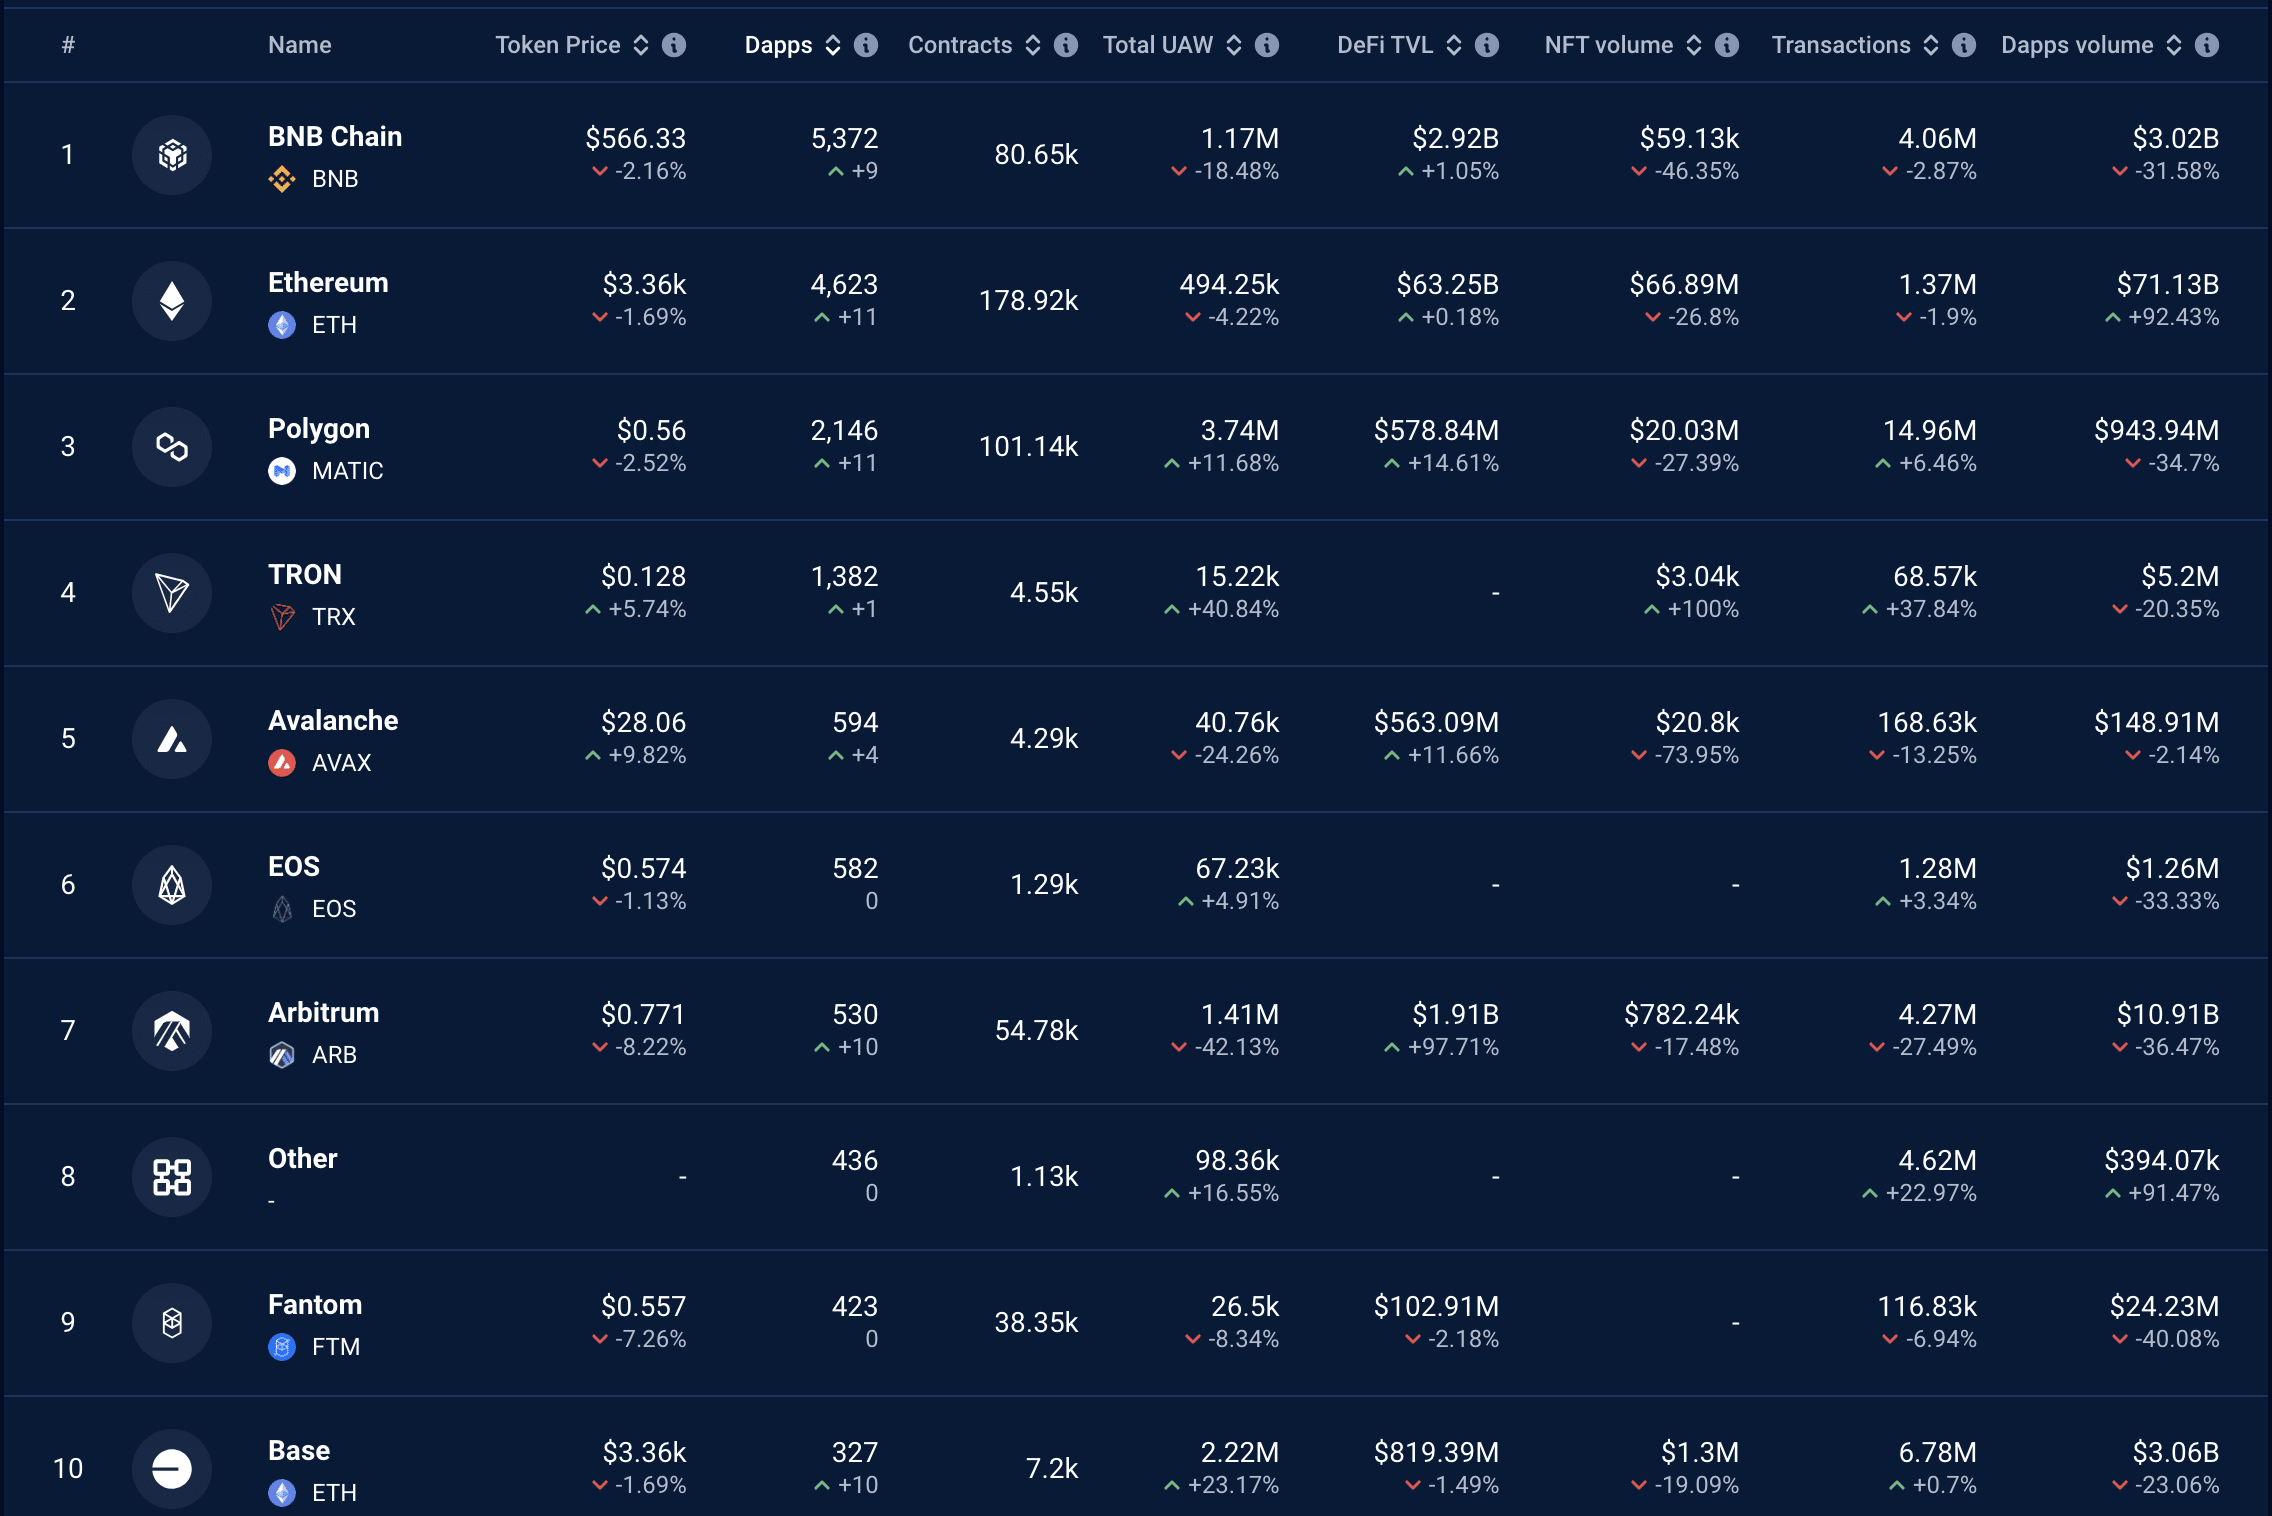The height and width of the screenshot is (1516, 2272).
Task: Open the Arbitrum chain logo icon
Action: pos(172,1031)
